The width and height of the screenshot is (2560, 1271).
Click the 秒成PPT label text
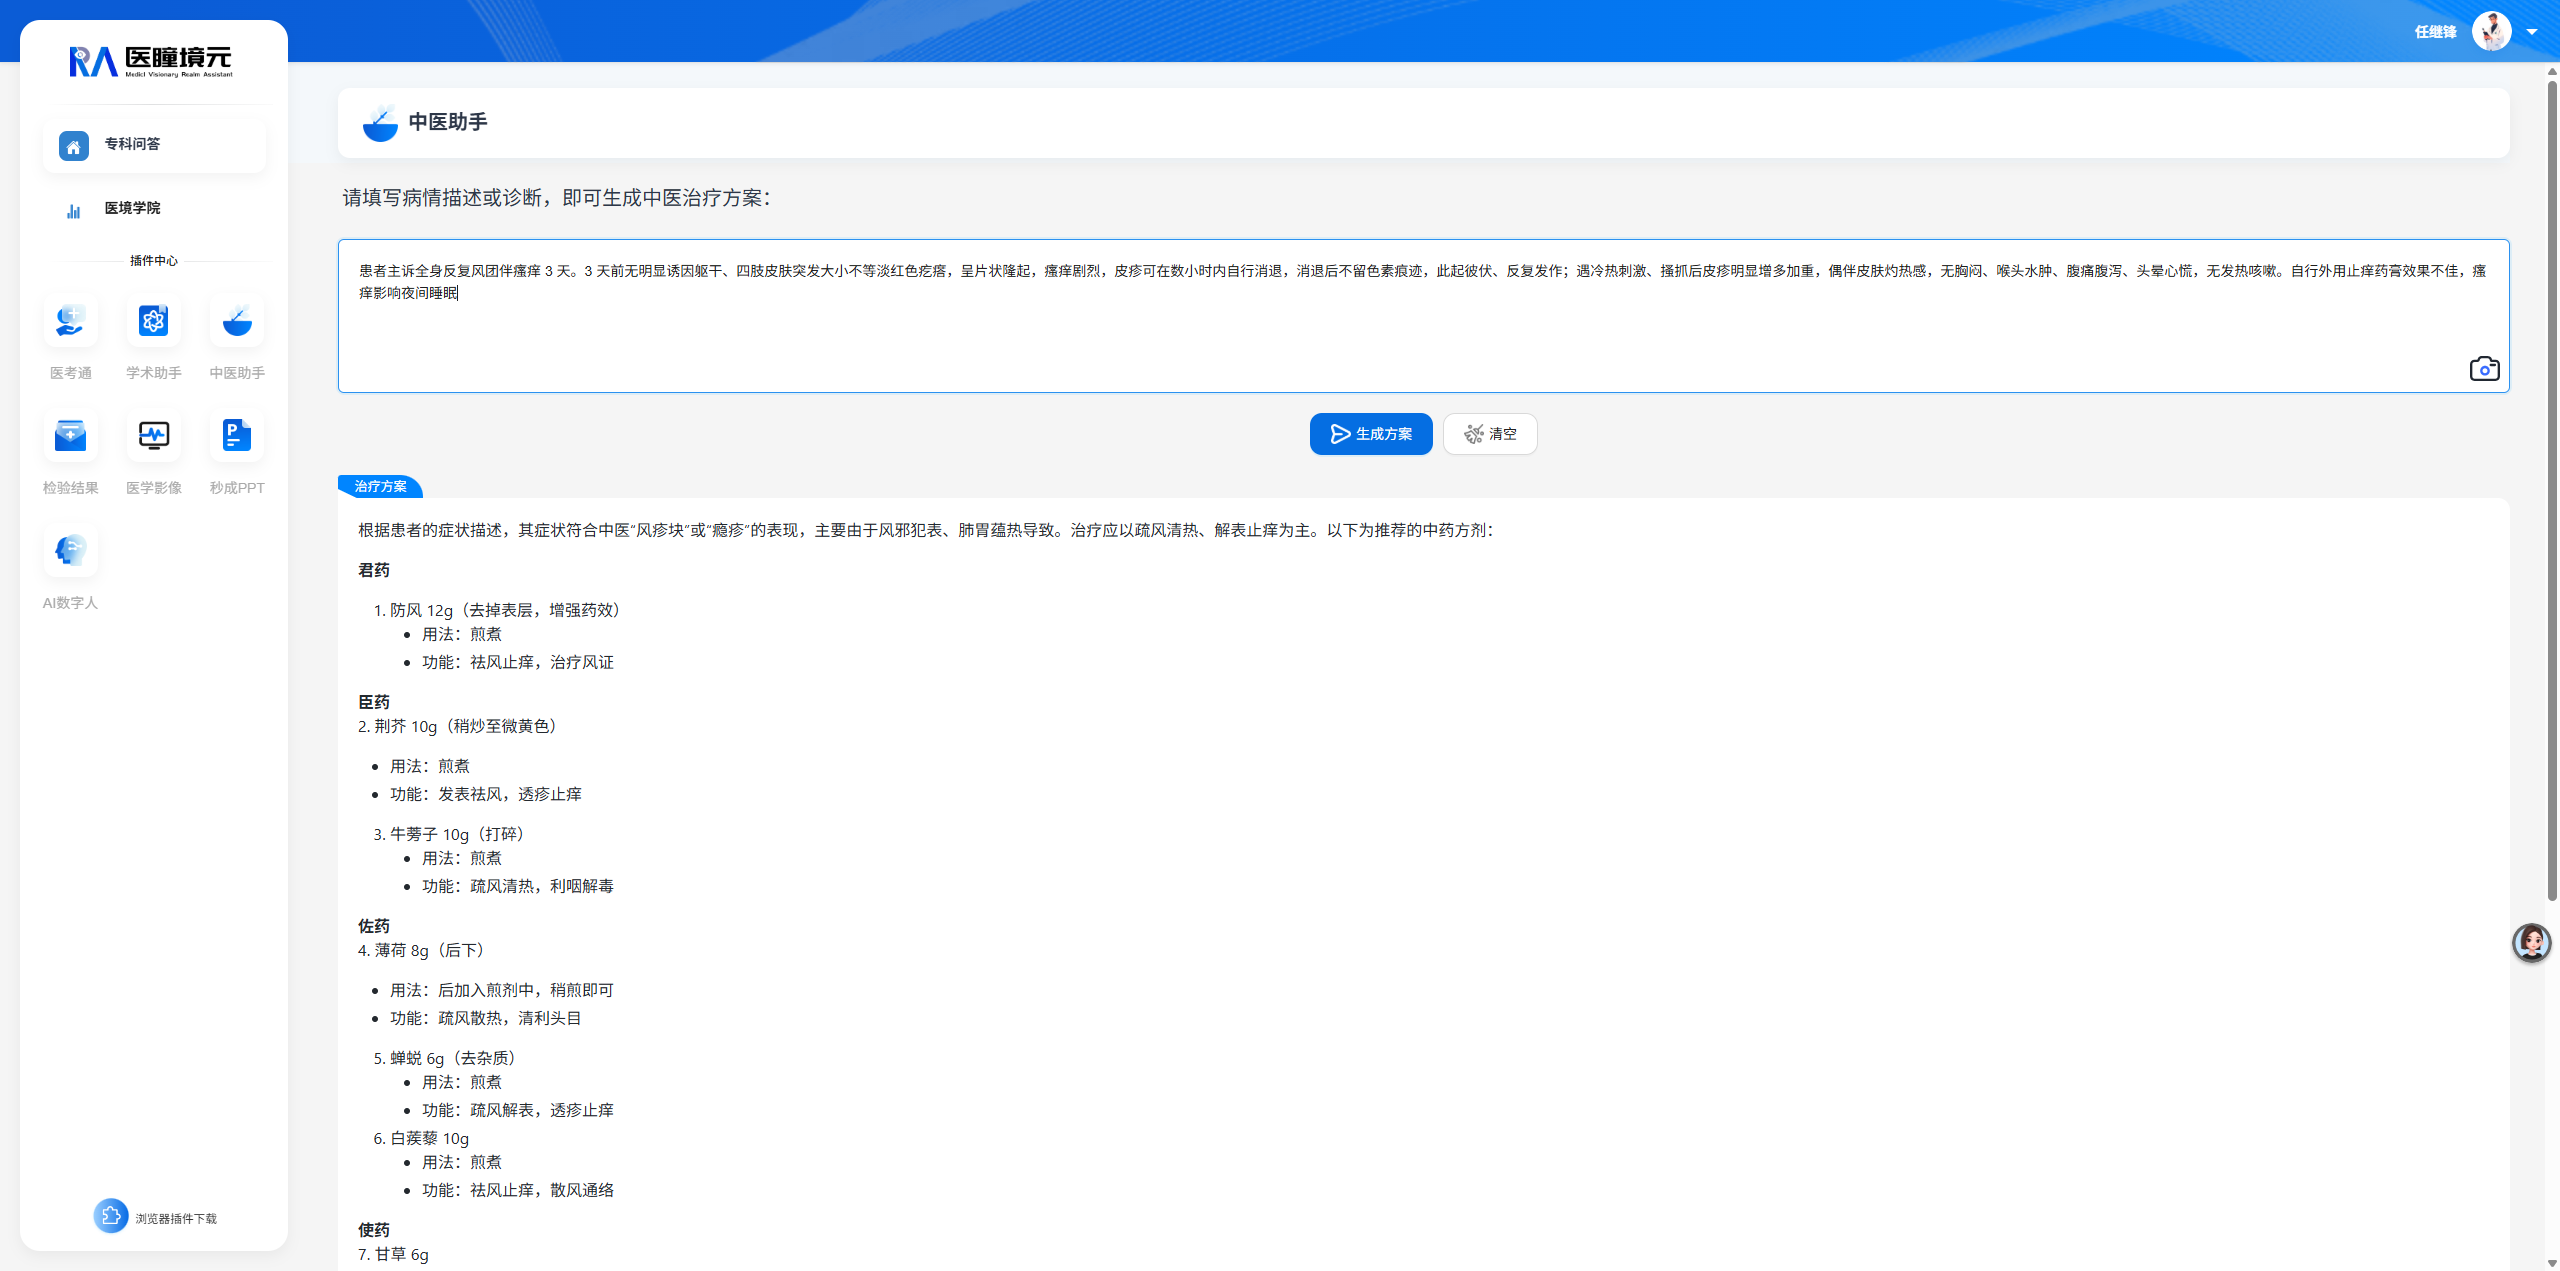(x=237, y=488)
